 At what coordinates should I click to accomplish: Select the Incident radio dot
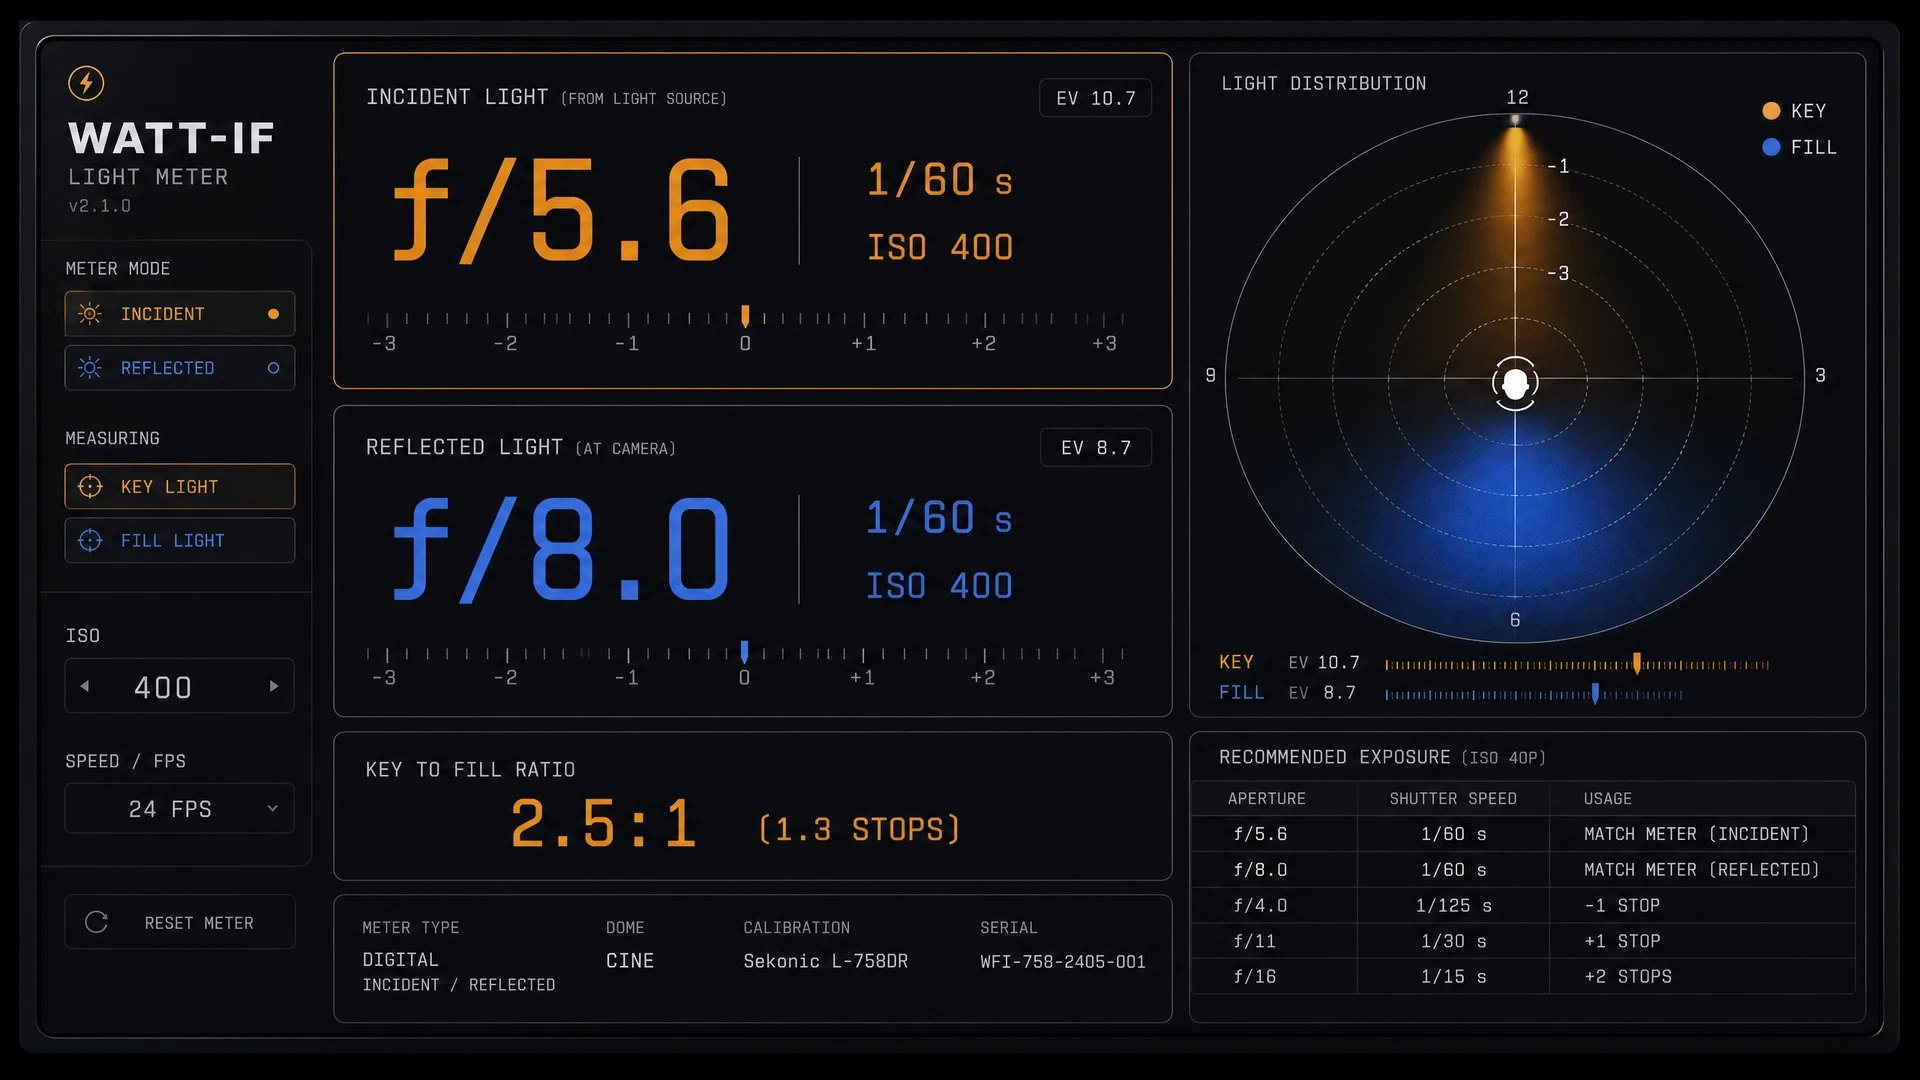pyautogui.click(x=273, y=314)
